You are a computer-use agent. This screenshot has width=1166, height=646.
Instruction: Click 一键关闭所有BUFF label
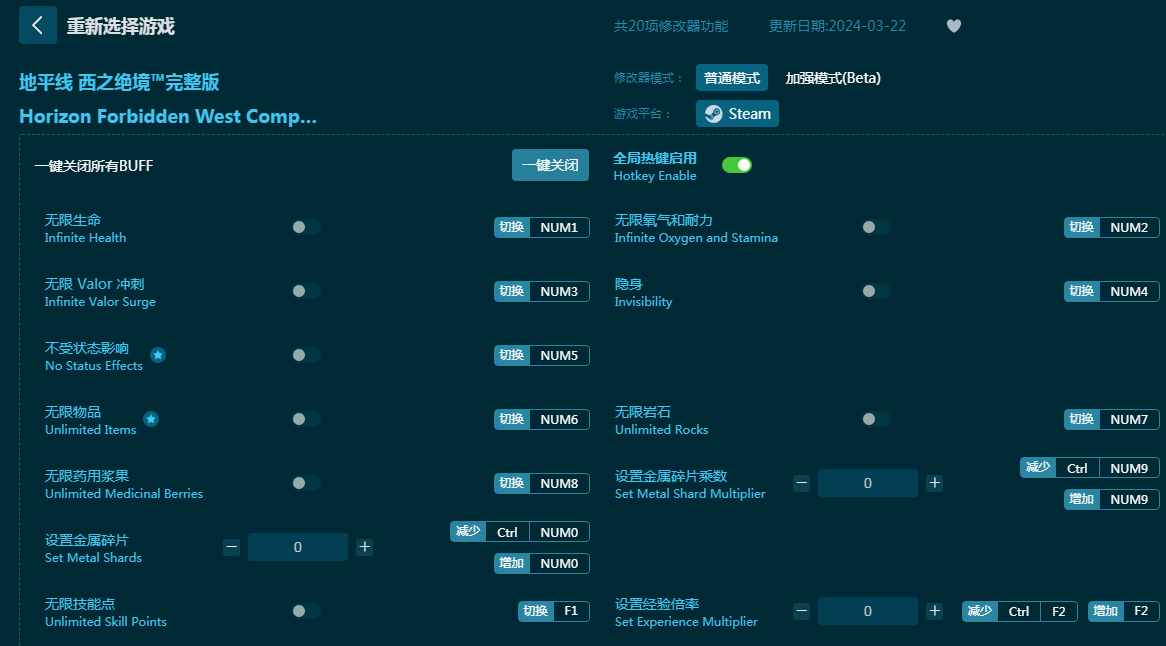[x=94, y=166]
